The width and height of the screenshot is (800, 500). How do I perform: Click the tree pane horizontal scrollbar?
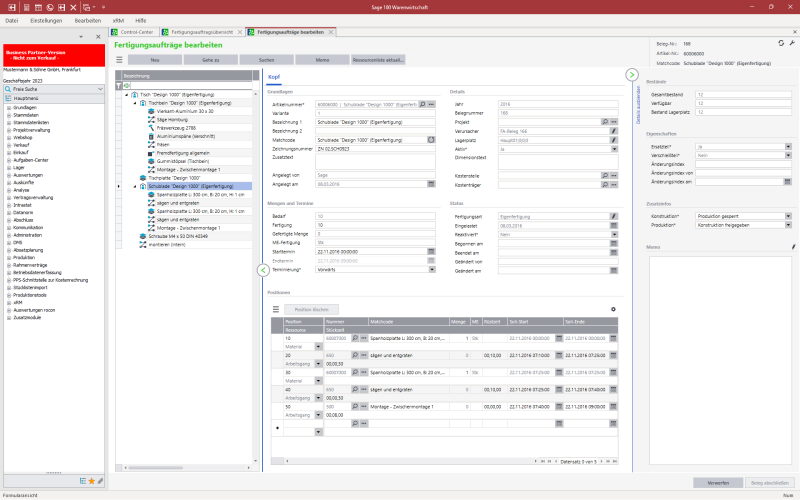tap(155, 467)
